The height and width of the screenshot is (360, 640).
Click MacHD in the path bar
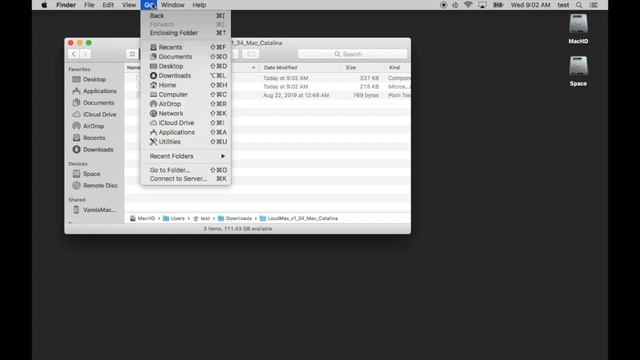143,218
